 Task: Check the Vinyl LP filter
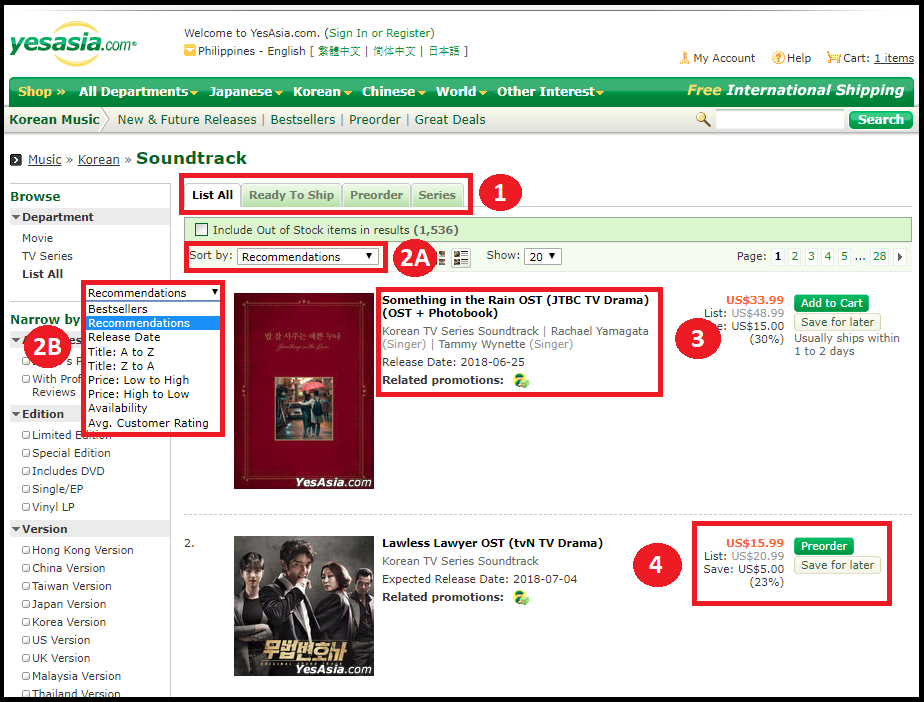coord(26,507)
